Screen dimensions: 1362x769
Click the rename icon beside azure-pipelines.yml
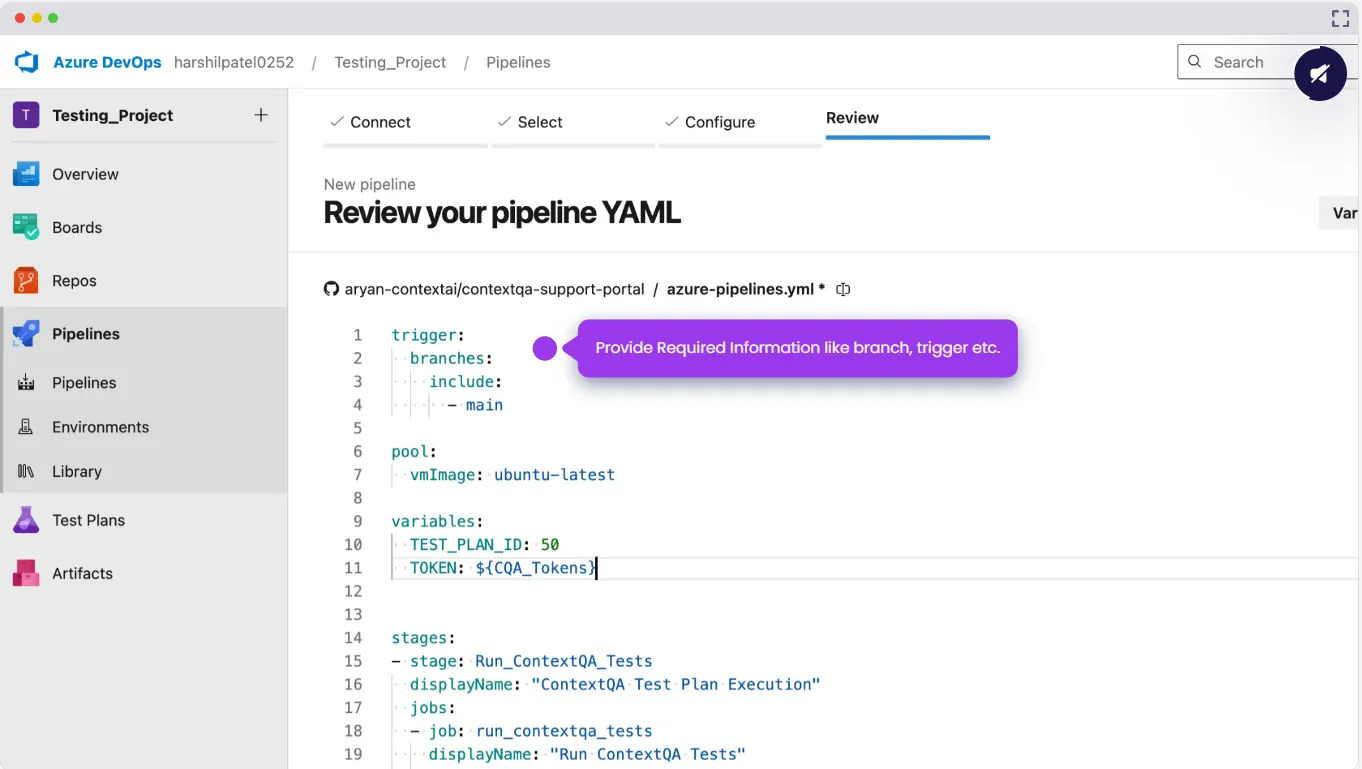coord(843,289)
